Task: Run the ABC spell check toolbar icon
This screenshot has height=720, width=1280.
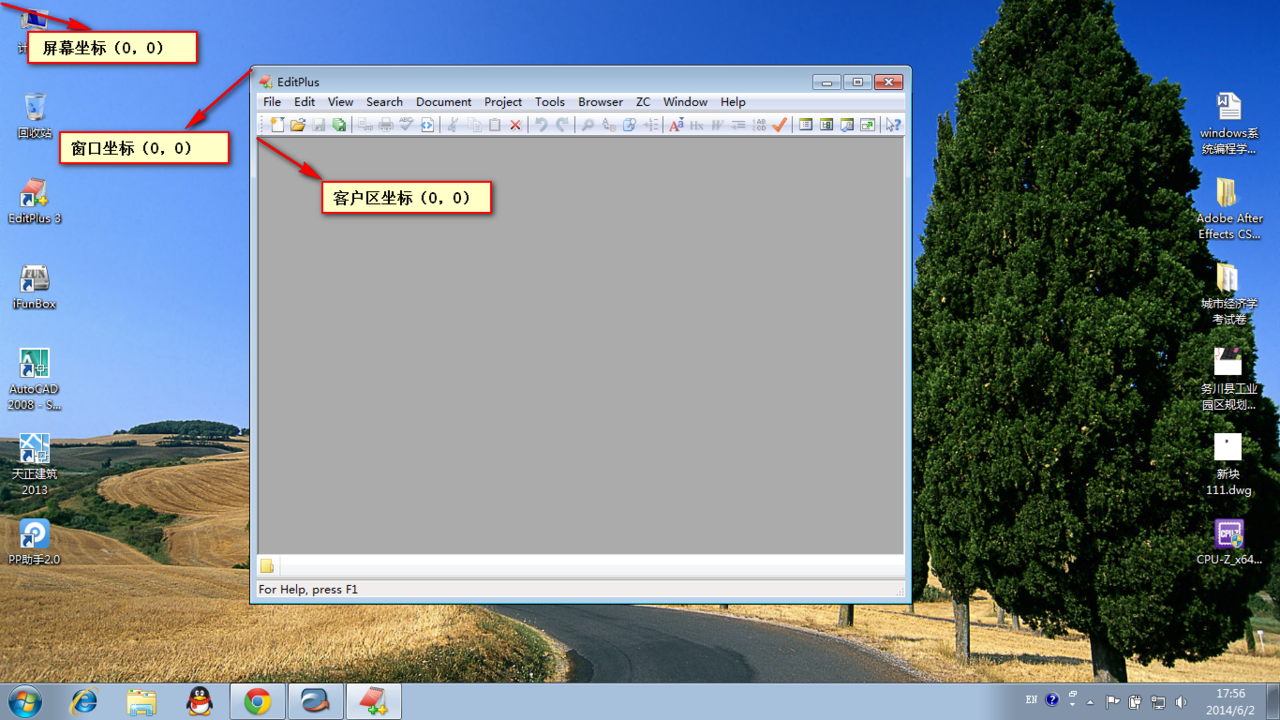Action: click(x=406, y=125)
